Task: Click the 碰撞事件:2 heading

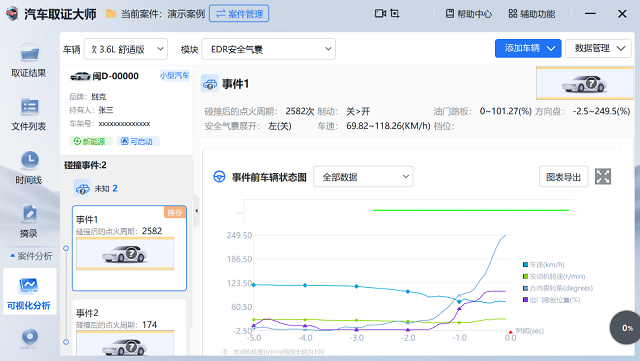Action: [85, 165]
